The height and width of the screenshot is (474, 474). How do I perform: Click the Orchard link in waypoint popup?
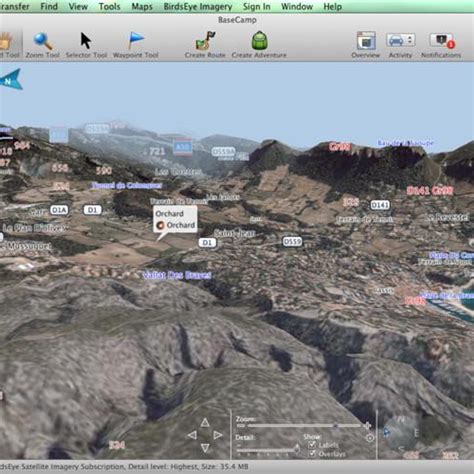tap(181, 225)
